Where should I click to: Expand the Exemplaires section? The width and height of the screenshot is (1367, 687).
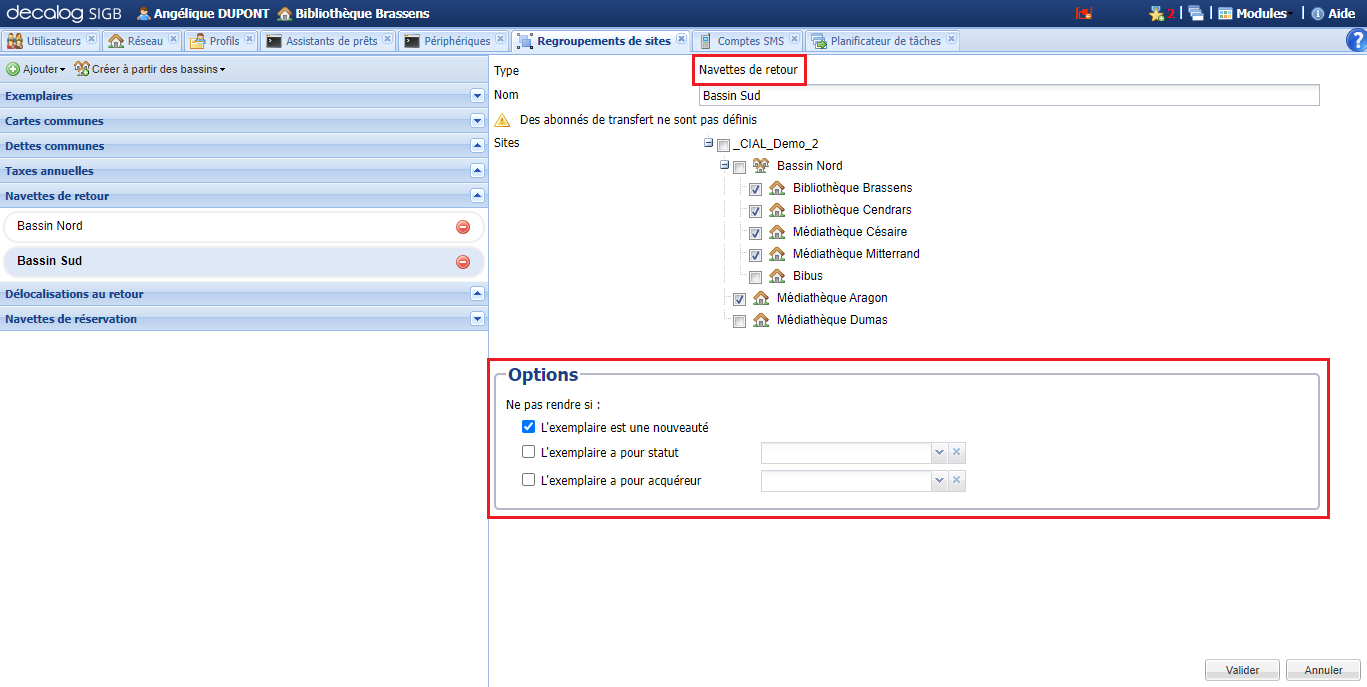(x=477, y=96)
